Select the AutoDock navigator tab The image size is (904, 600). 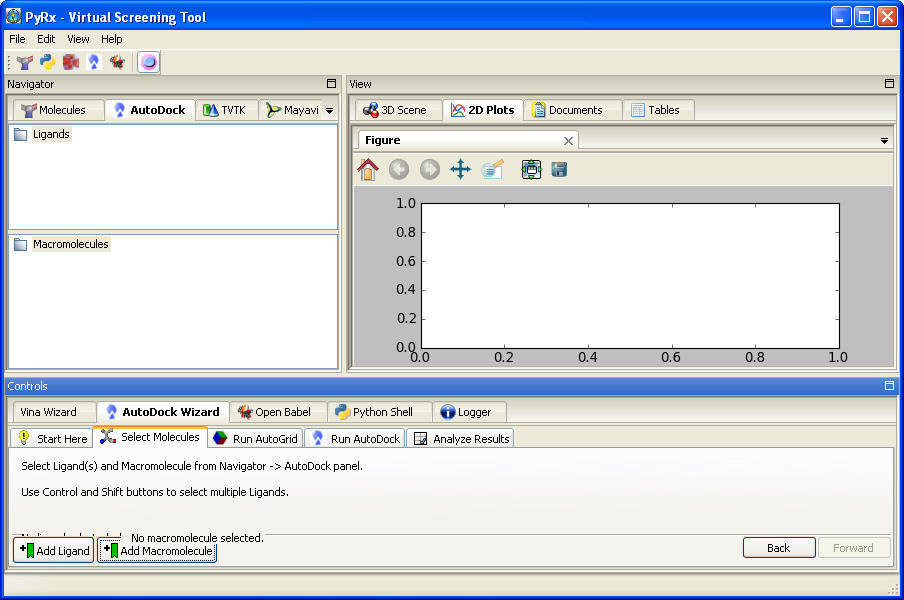(150, 110)
